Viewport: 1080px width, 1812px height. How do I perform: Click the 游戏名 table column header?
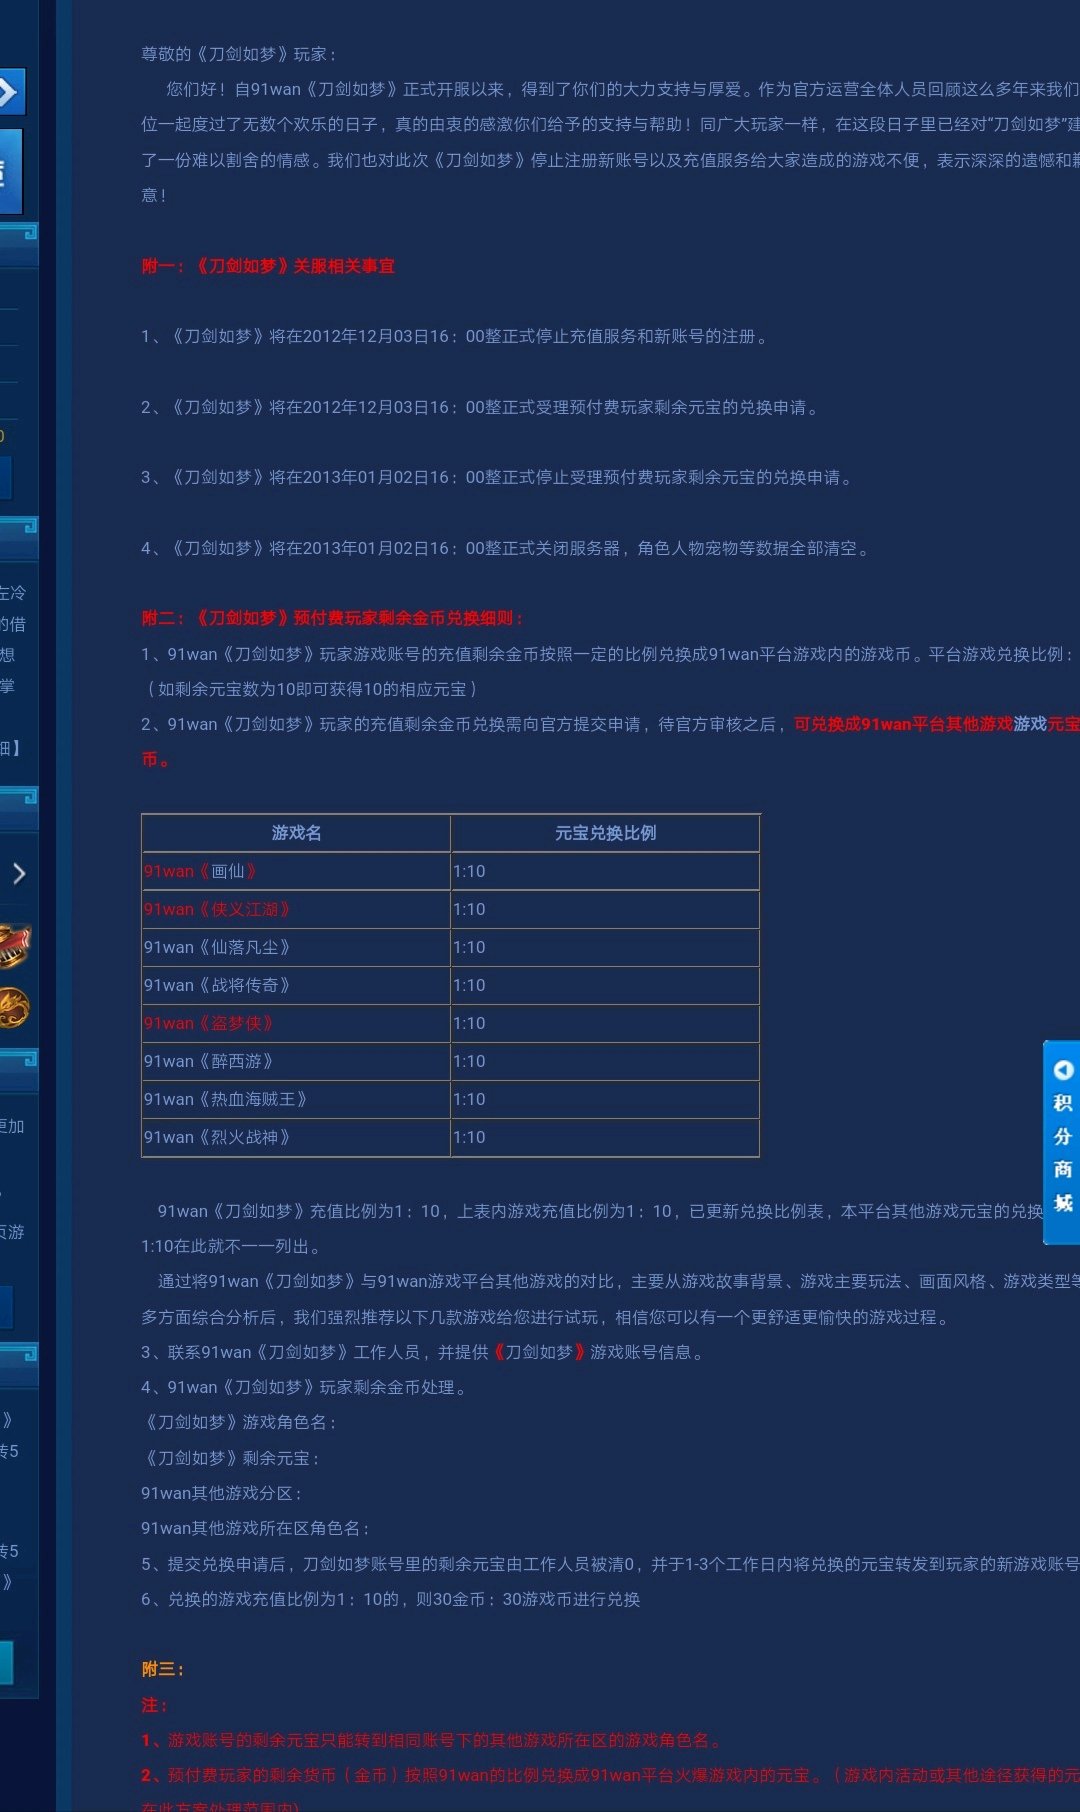click(296, 833)
